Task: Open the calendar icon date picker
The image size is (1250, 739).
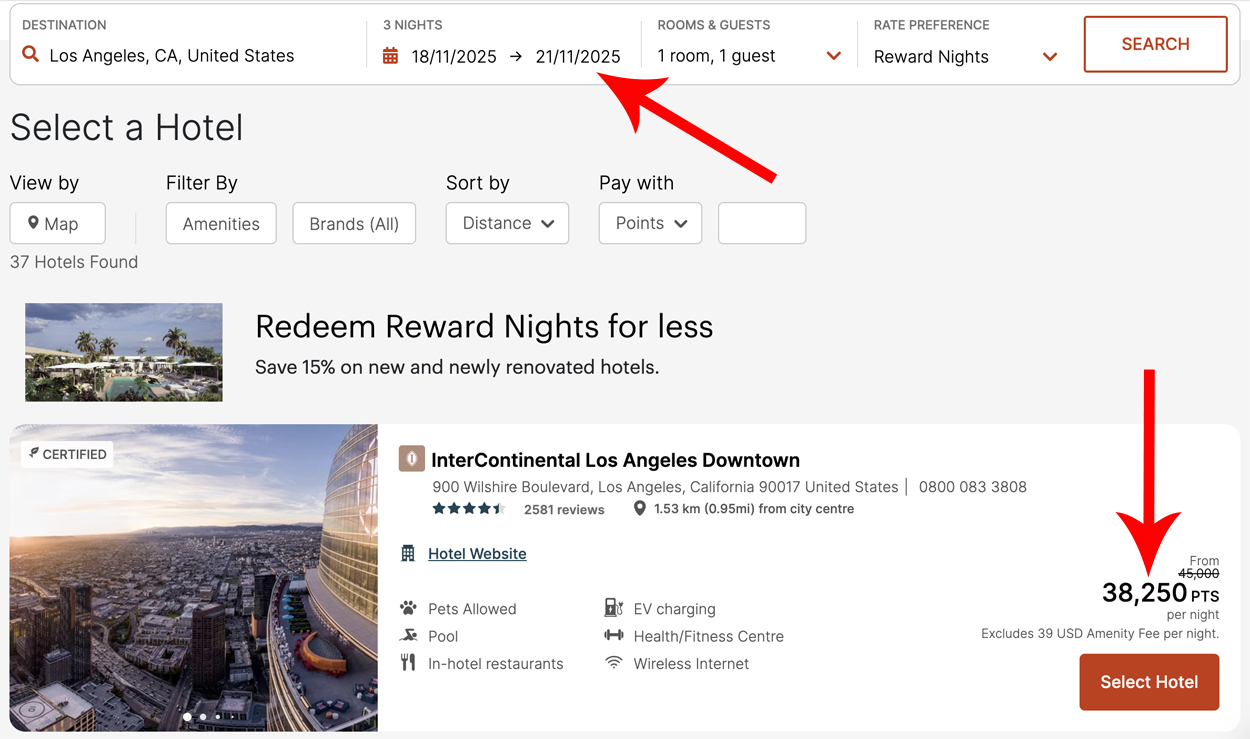Action: (391, 56)
